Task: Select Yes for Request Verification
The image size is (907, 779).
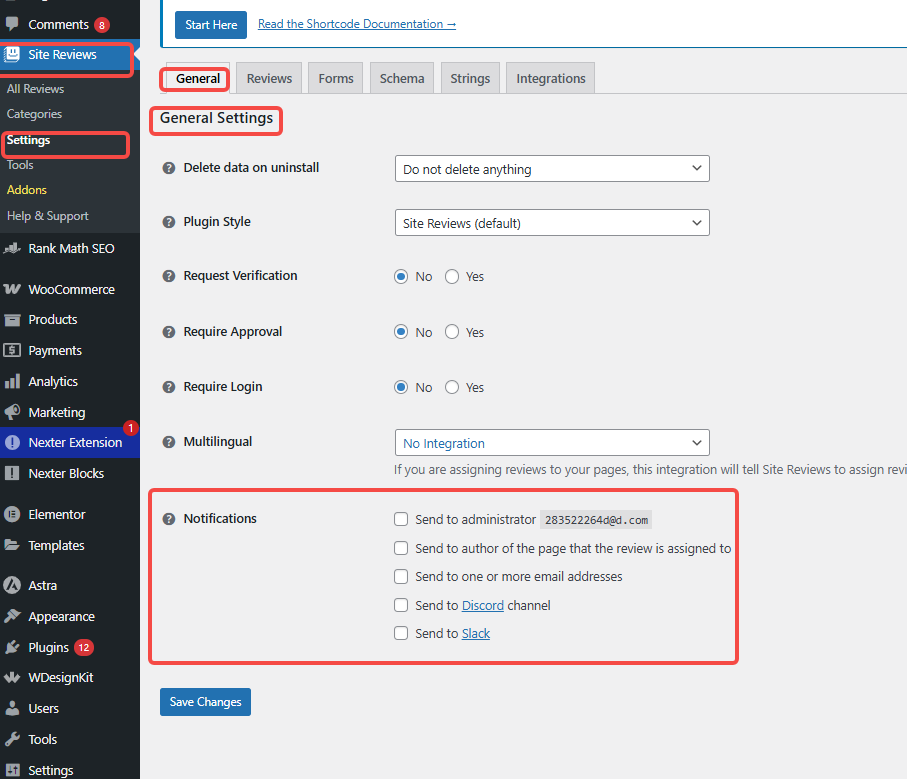Action: [452, 276]
